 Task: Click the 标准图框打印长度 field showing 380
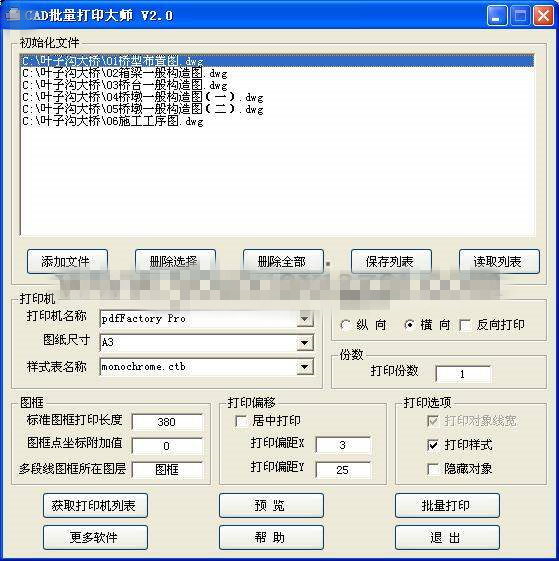tap(167, 422)
